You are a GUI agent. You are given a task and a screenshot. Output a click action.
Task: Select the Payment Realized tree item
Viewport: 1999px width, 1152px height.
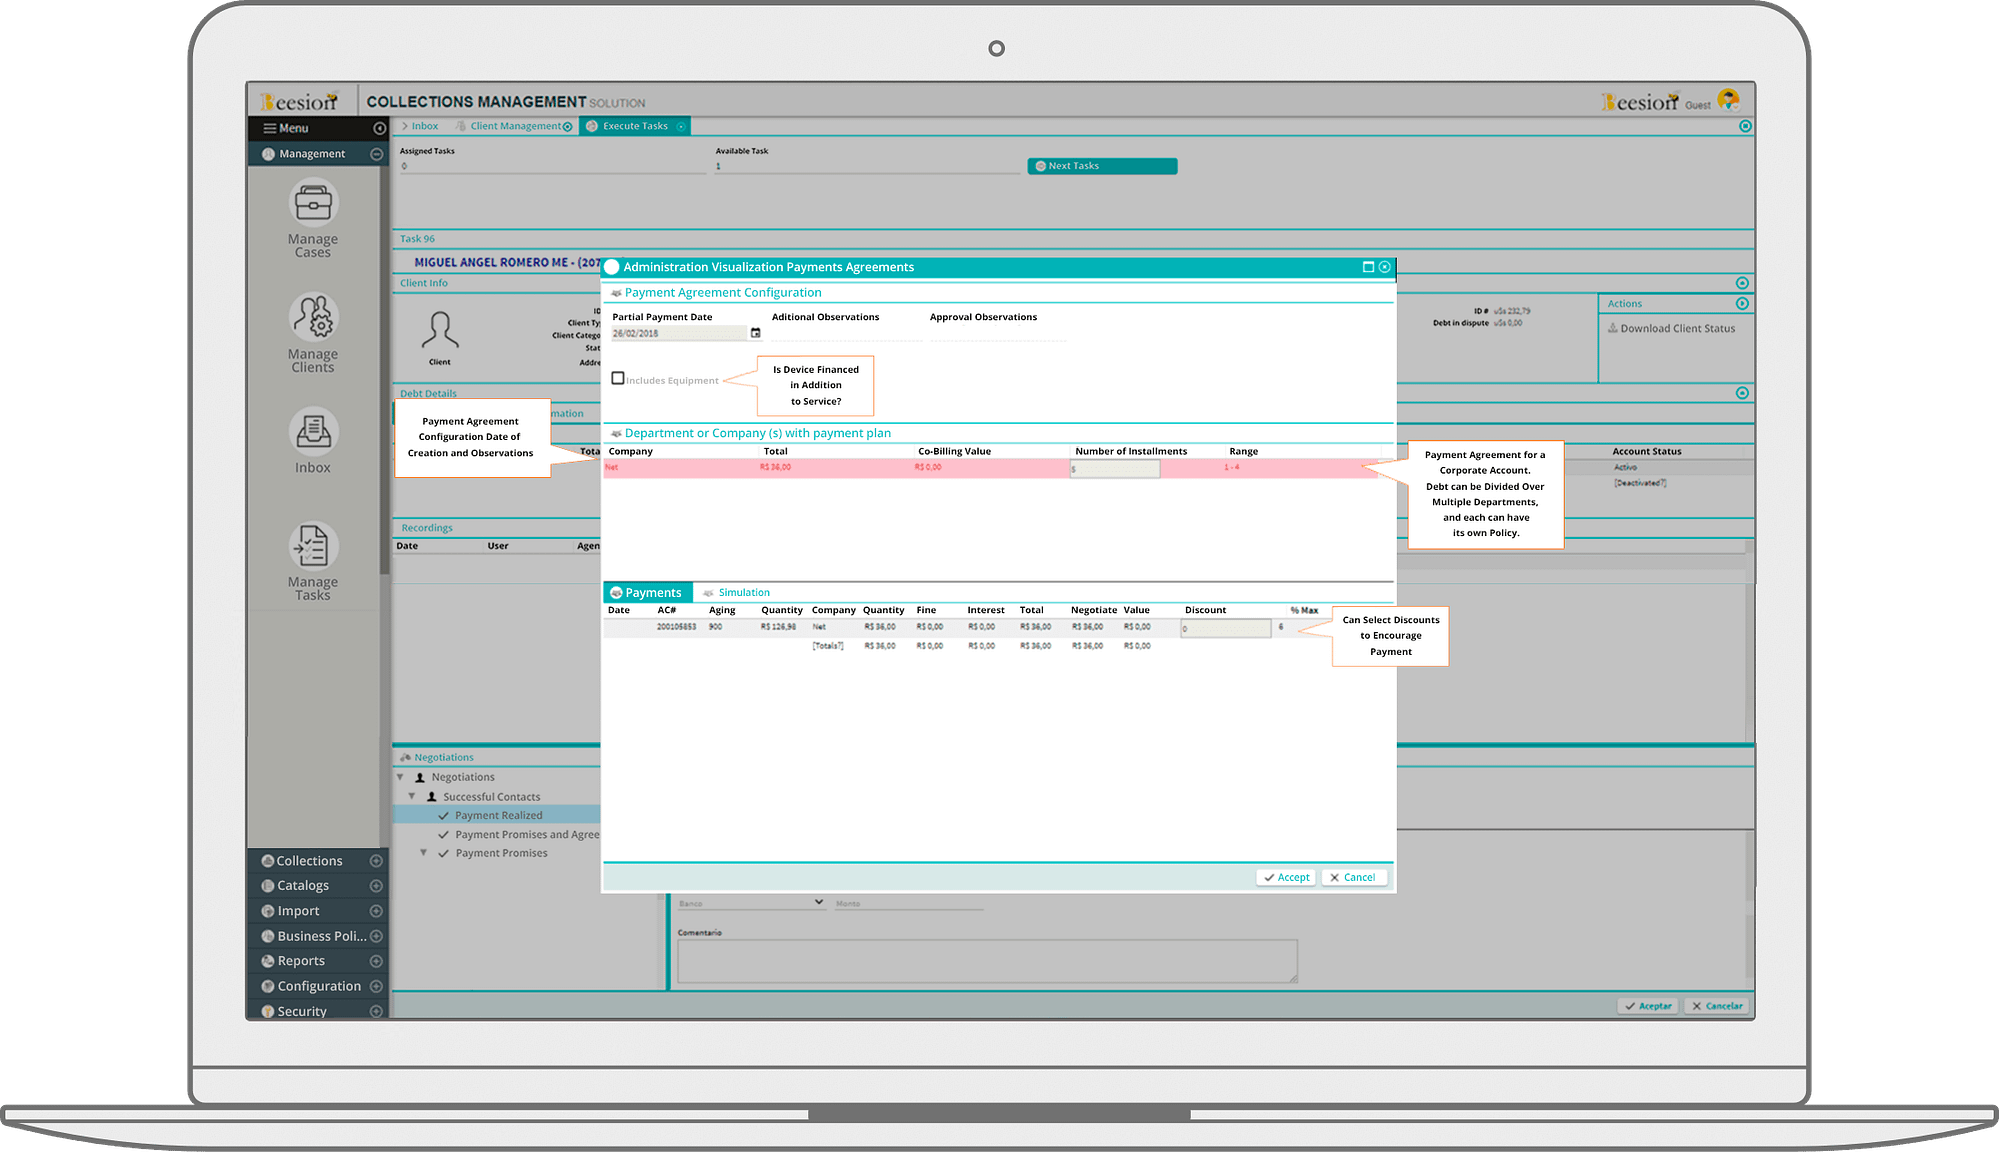coord(498,816)
